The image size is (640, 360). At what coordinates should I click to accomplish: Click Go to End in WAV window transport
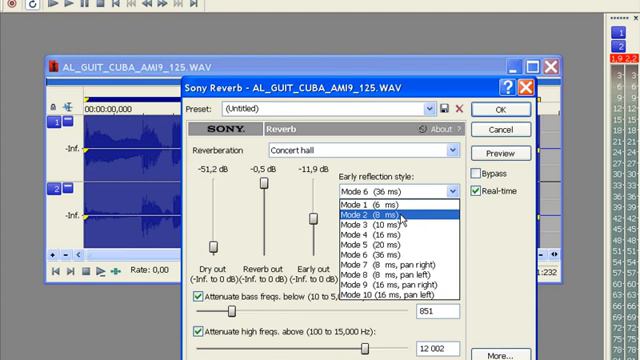(x=71, y=271)
